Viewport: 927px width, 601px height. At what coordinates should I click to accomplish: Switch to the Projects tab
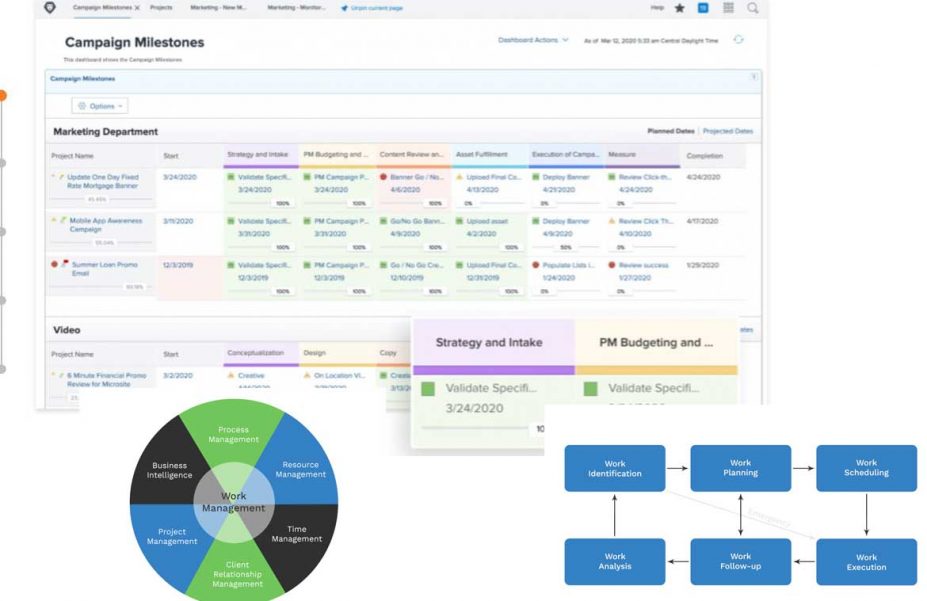(x=160, y=8)
